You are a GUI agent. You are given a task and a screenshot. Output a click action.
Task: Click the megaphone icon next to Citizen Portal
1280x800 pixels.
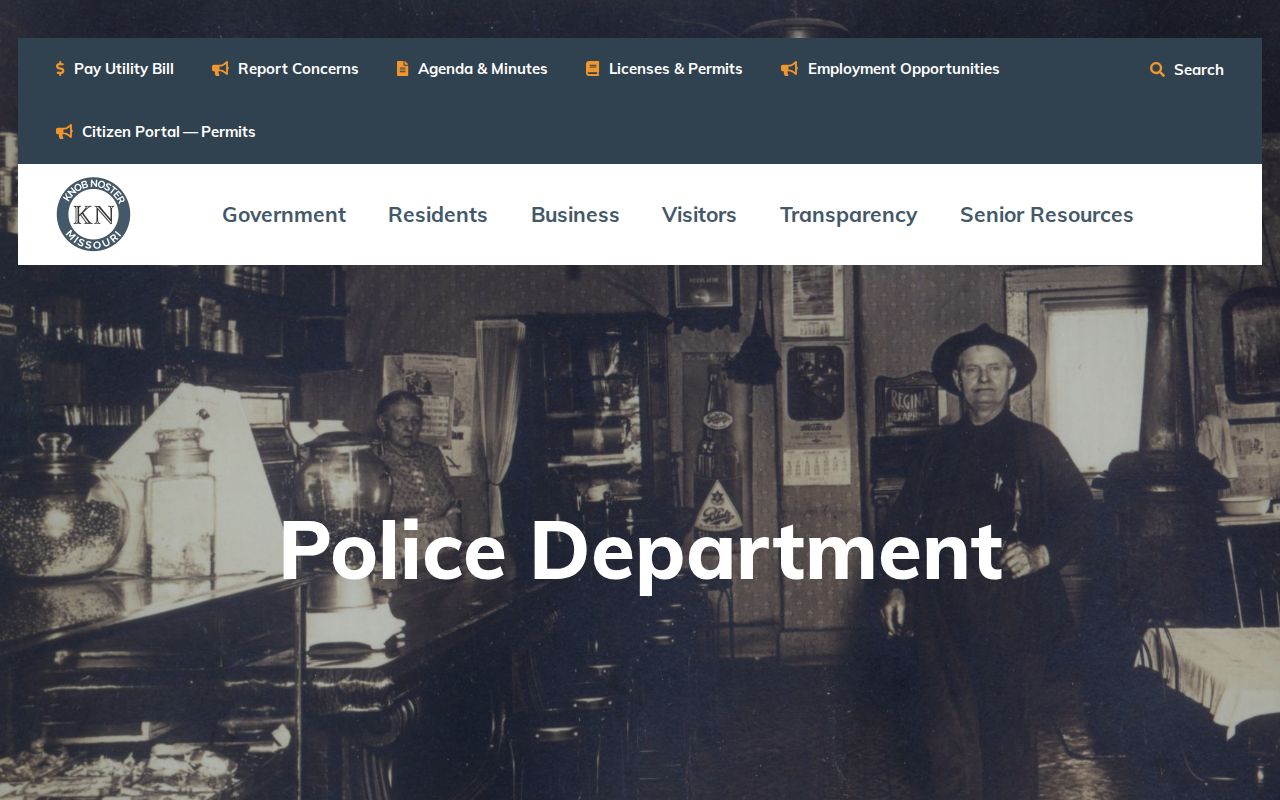coord(64,132)
